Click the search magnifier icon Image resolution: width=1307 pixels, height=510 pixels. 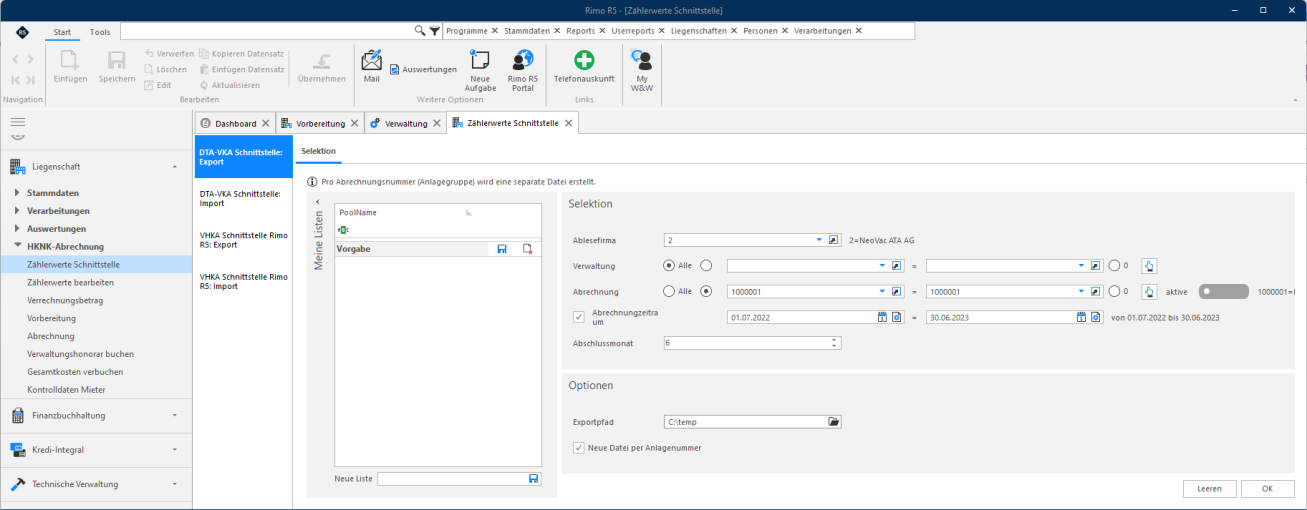coord(420,31)
